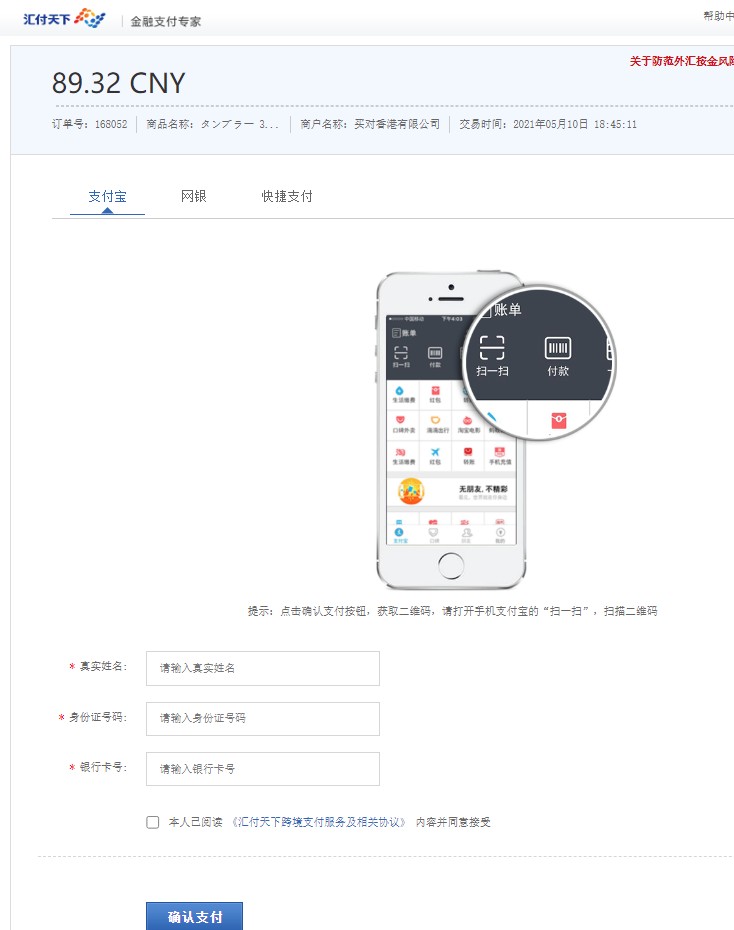Click the 商品名称 product name text
The image size is (734, 930).
point(212,124)
